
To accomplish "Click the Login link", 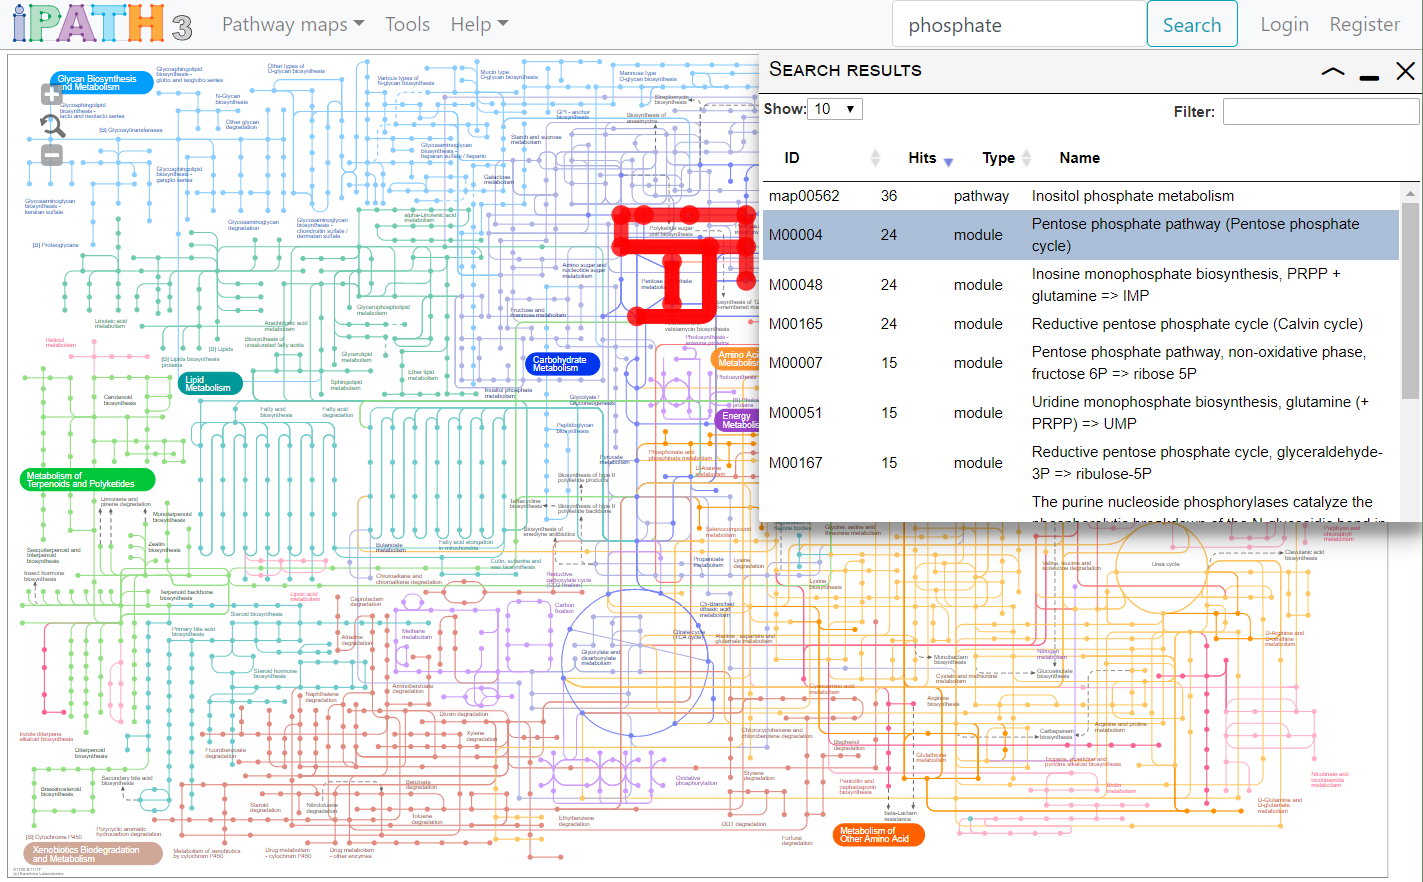I will 1284,24.
